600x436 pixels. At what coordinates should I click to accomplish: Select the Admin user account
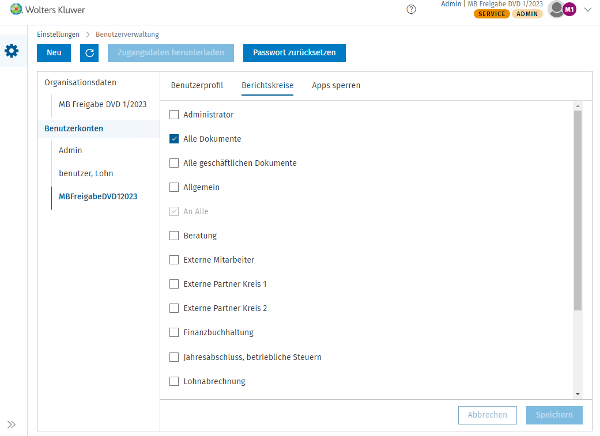(70, 150)
